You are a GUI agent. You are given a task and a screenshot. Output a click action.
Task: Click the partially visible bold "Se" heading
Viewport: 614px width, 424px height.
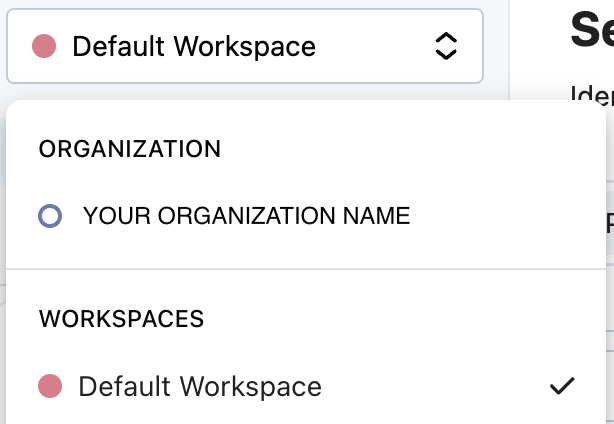pyautogui.click(x=592, y=30)
